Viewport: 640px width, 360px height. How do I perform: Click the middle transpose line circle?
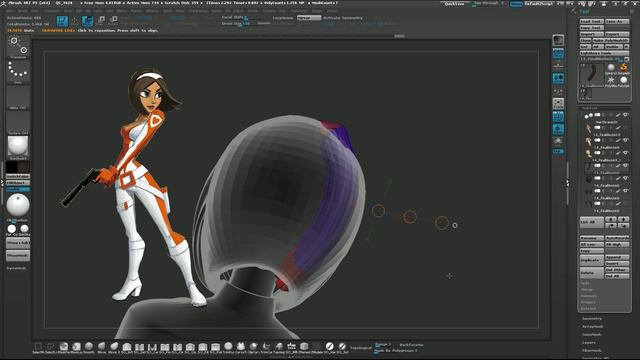(x=410, y=217)
